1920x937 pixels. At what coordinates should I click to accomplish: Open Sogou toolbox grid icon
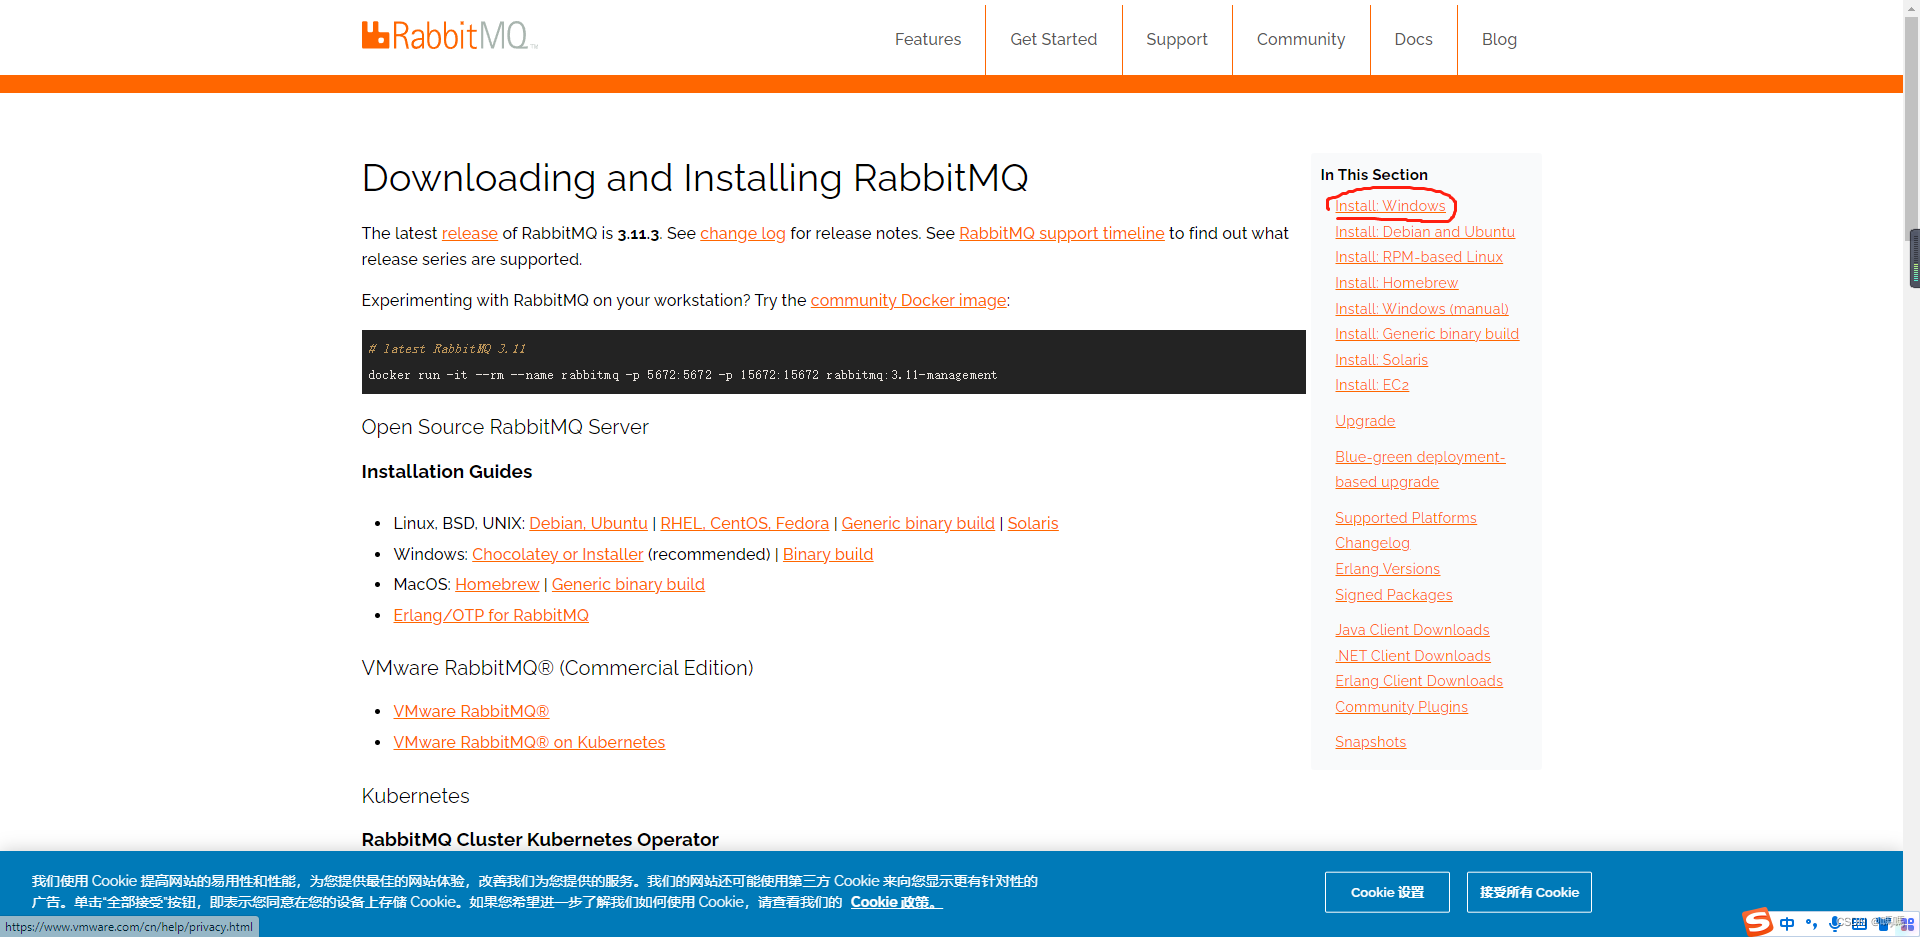click(x=1907, y=924)
